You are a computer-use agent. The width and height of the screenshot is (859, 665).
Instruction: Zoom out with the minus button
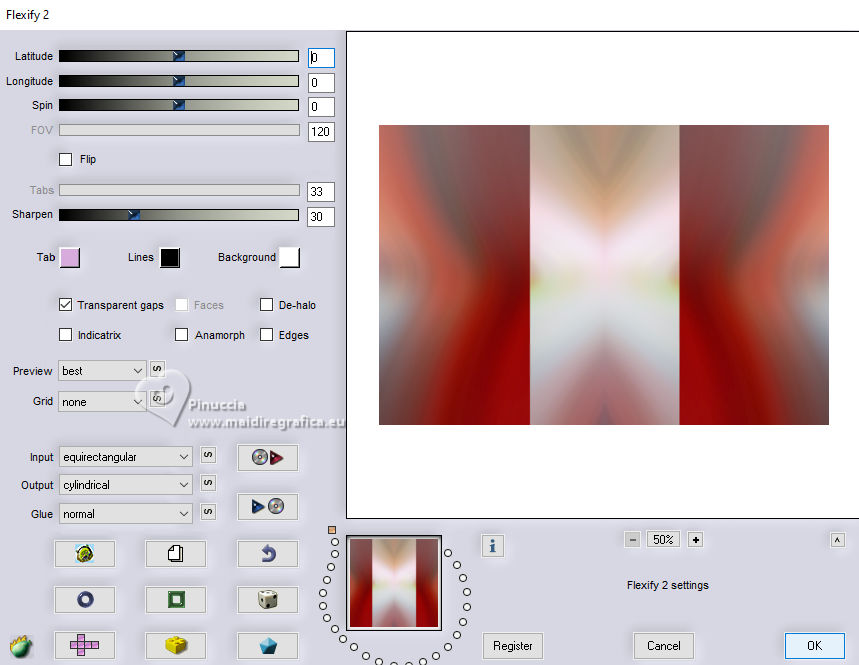click(632, 540)
